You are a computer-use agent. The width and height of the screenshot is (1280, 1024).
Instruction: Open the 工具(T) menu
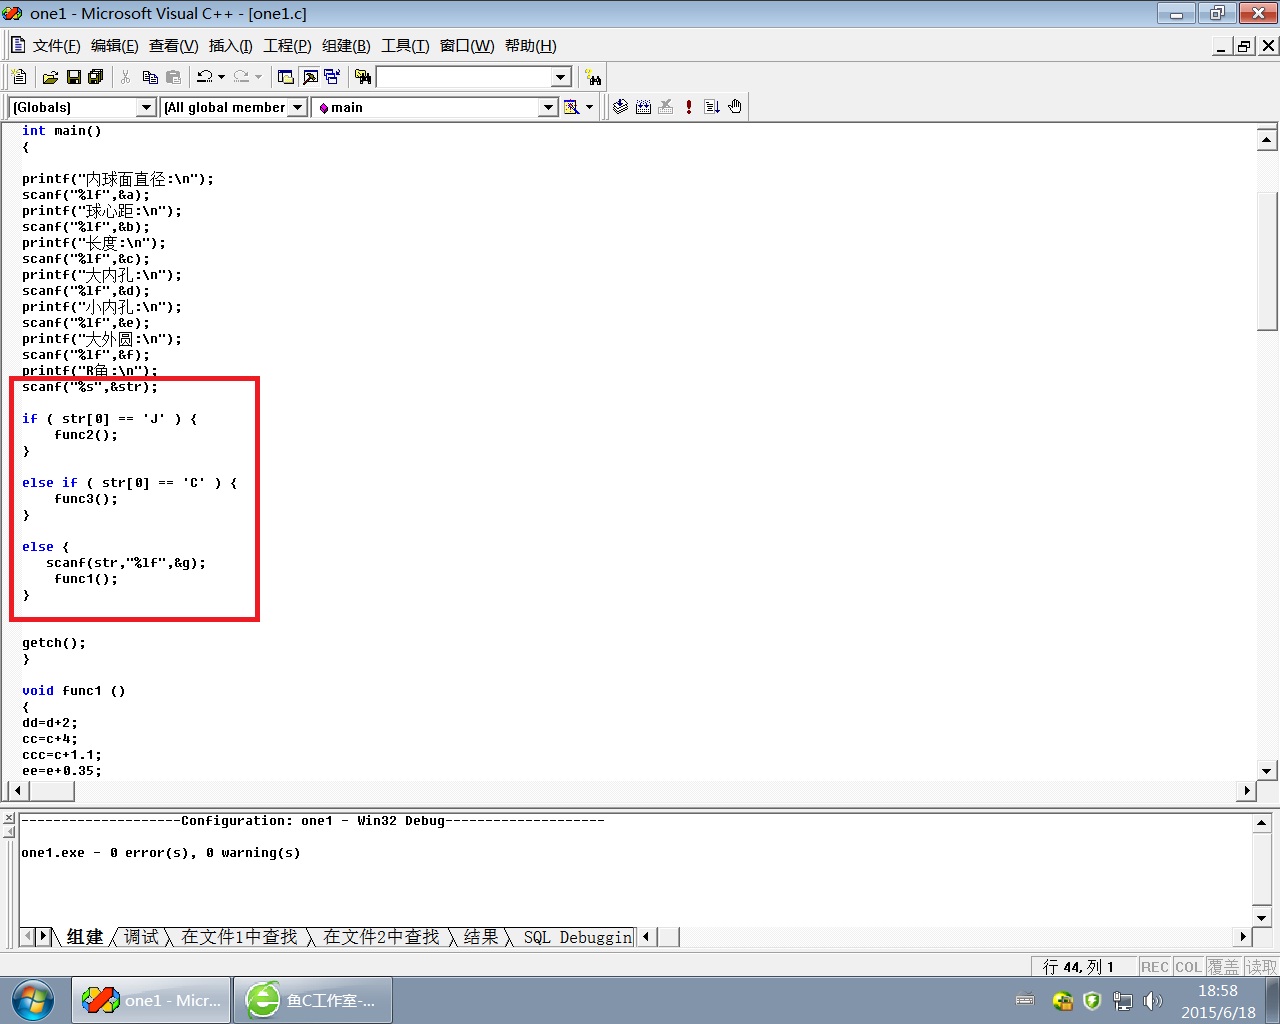click(405, 46)
